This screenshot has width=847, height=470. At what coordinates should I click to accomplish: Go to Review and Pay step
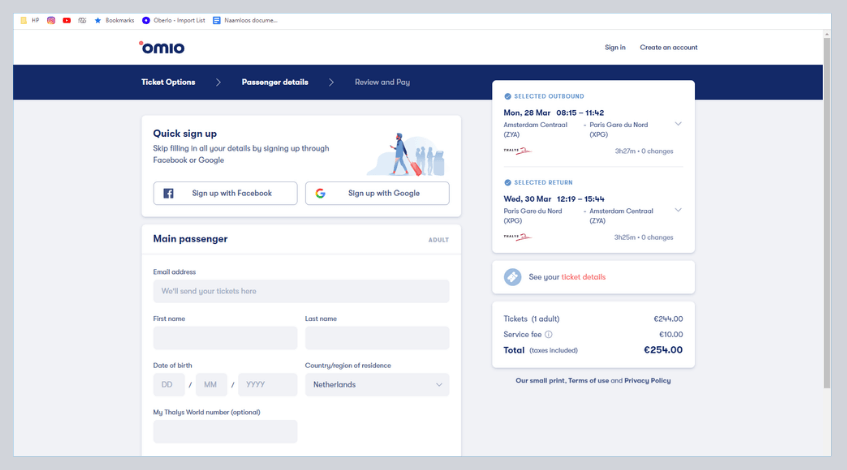click(x=382, y=82)
